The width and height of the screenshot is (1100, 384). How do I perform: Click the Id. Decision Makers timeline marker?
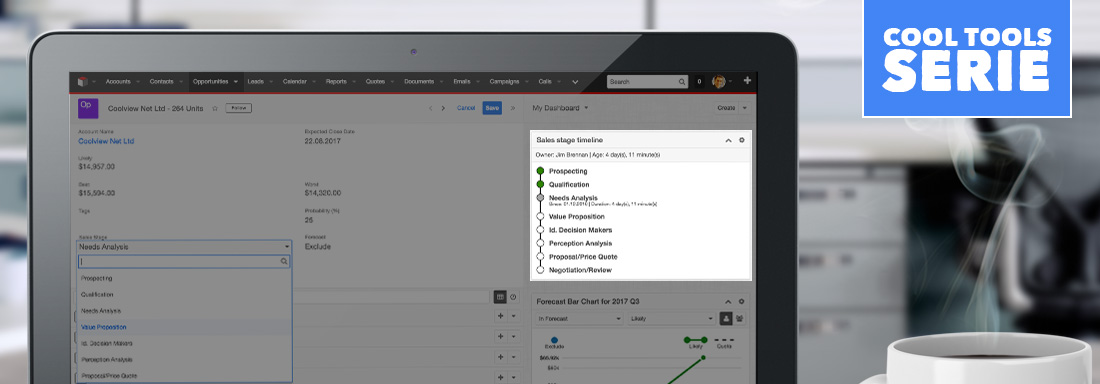pyautogui.click(x=540, y=230)
